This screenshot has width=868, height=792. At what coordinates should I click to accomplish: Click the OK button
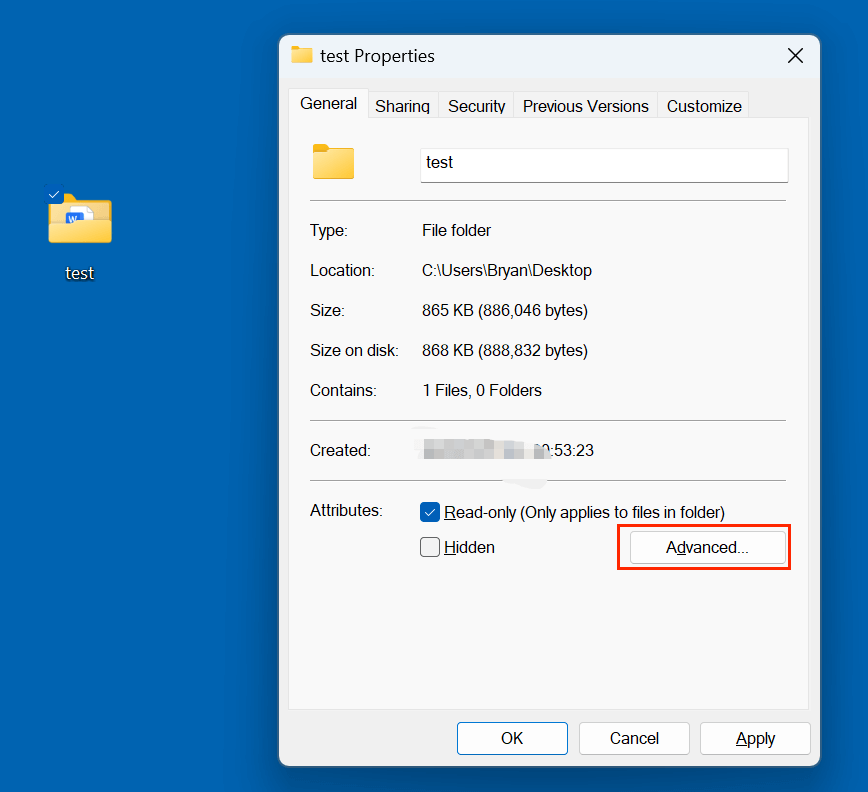512,738
